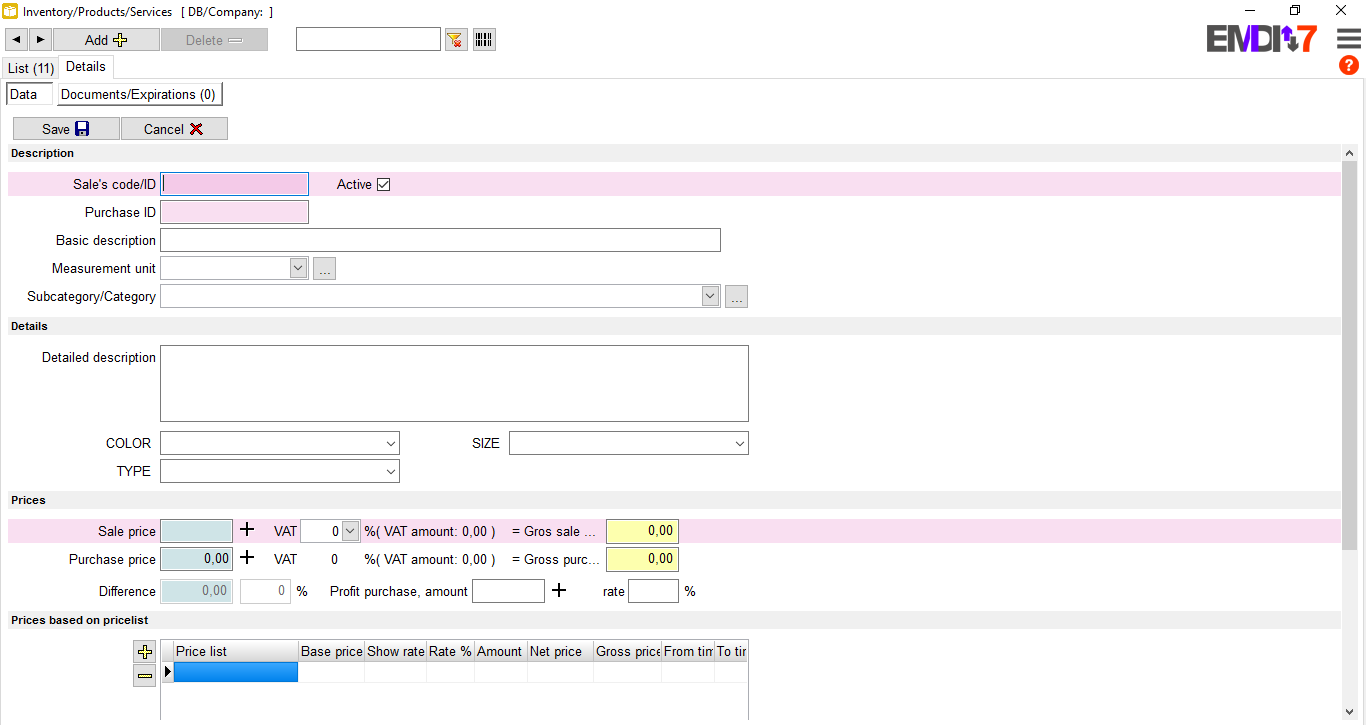Viewport: 1366px width, 725px height.
Task: Click the Rate % column header
Action: [x=450, y=651]
